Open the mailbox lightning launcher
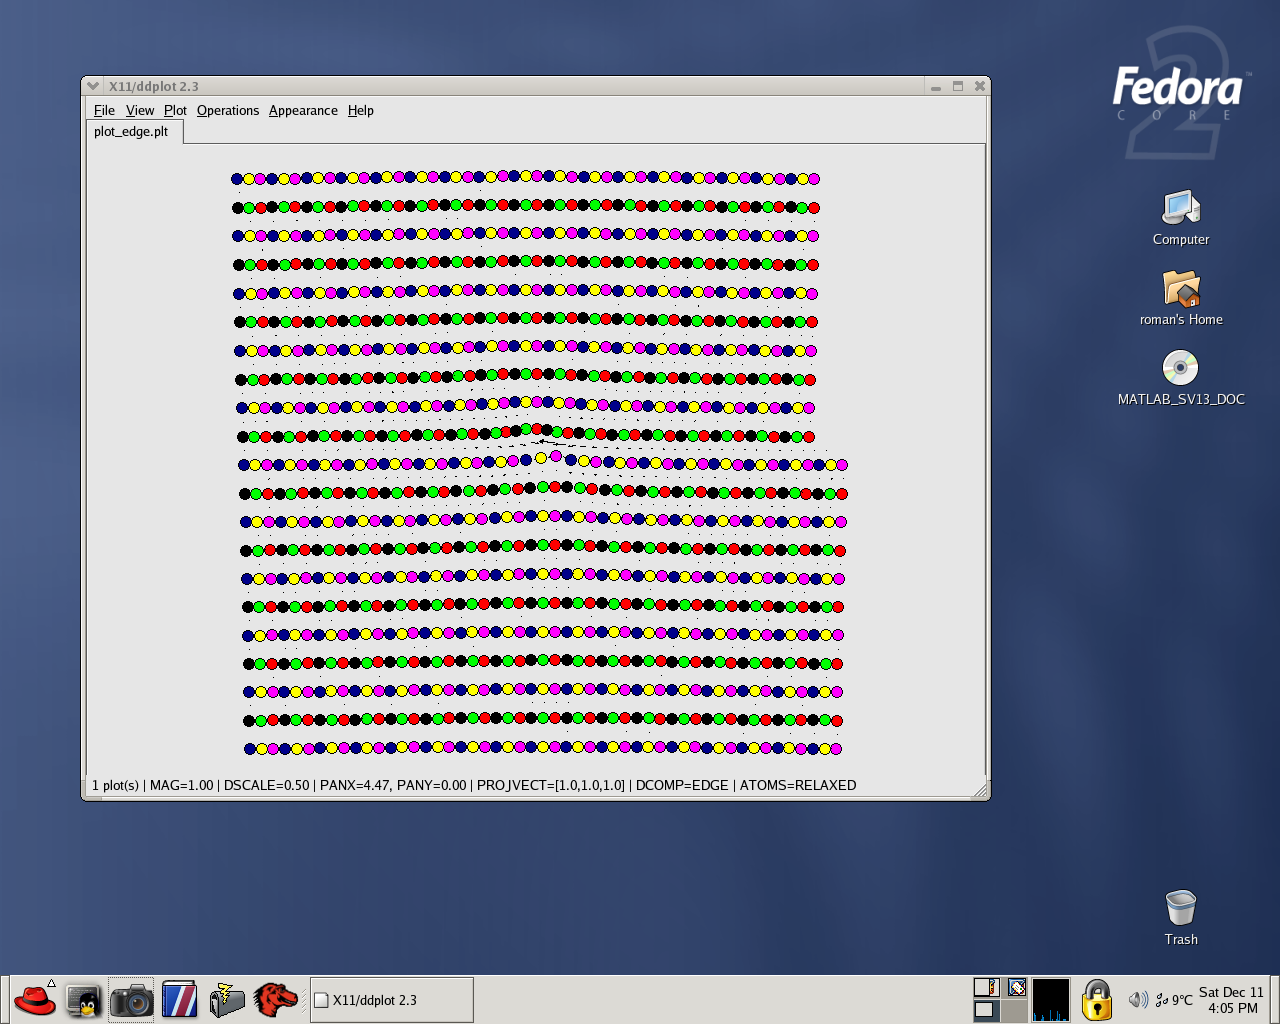Image resolution: width=1280 pixels, height=1024 pixels. click(x=227, y=999)
